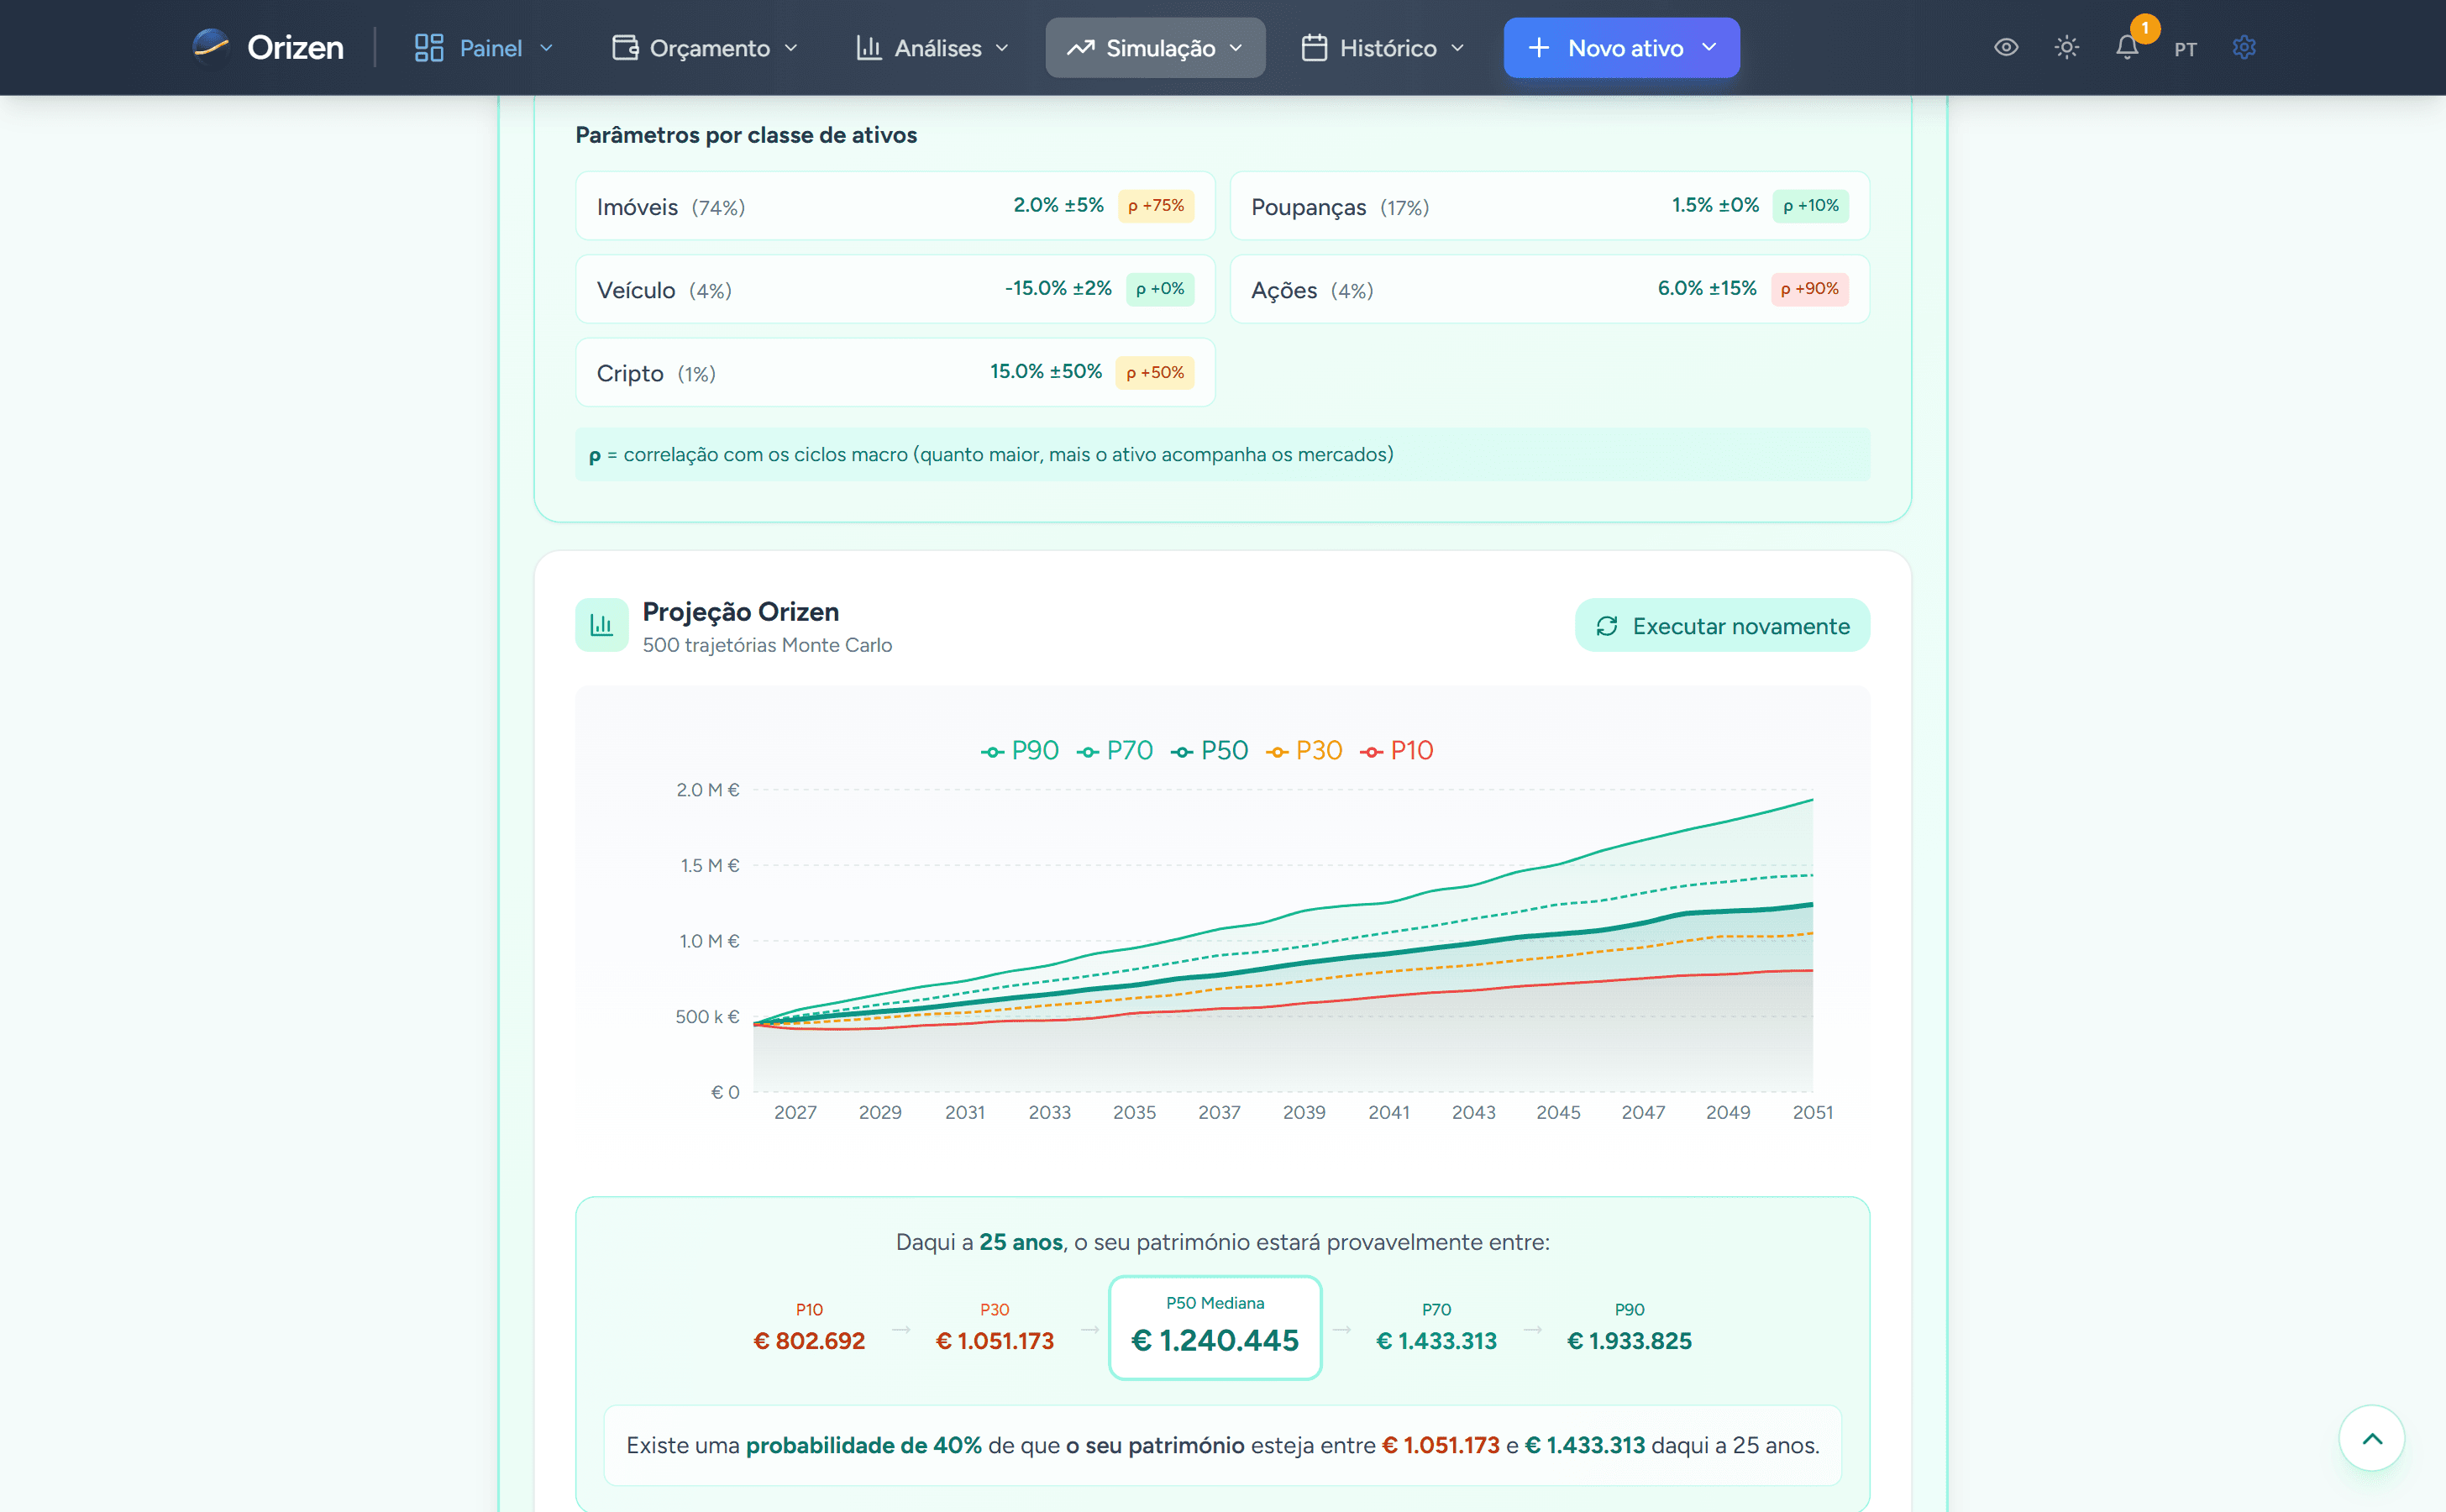Viewport: 2446px width, 1512px height.
Task: Click the P70 value € 1.433.313
Action: (1436, 1341)
